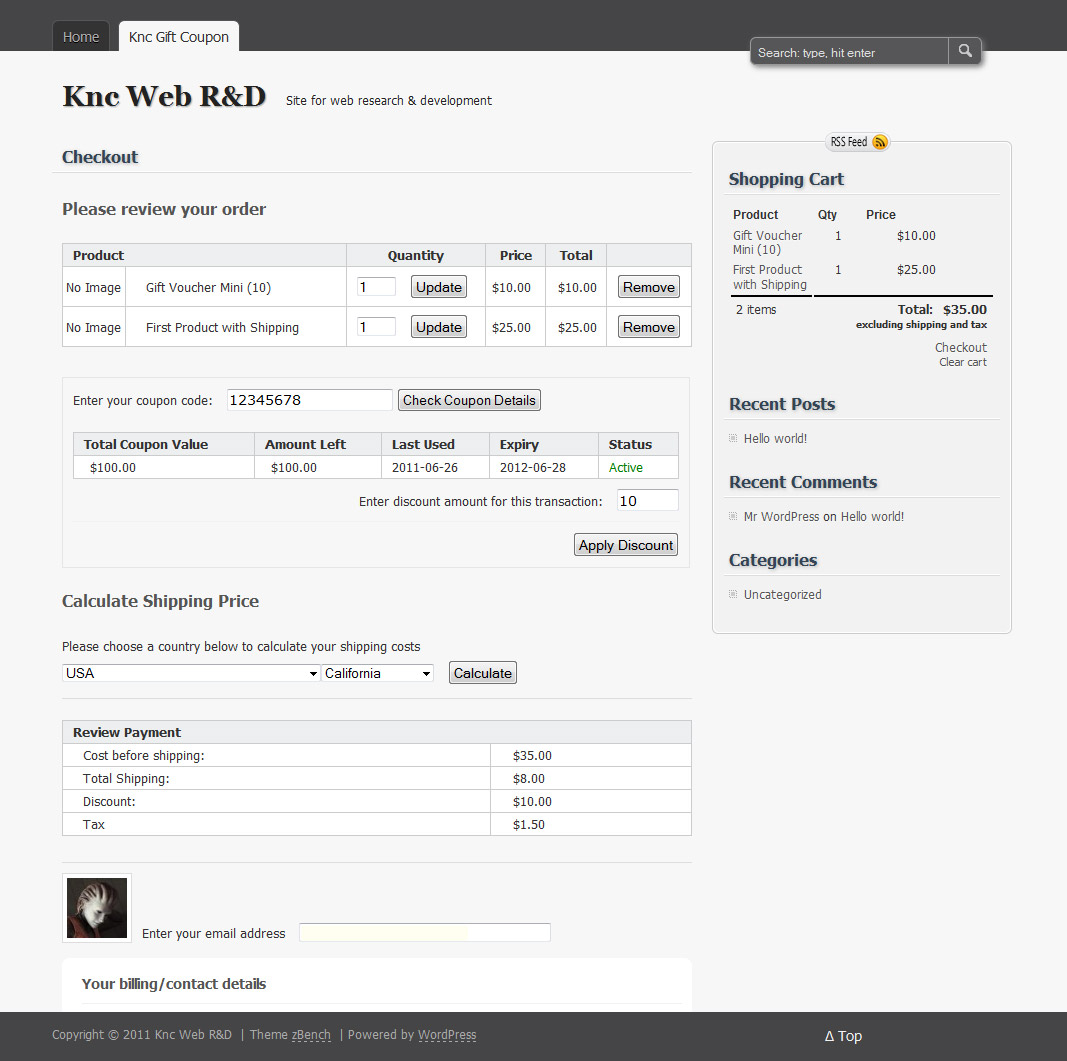The image size is (1067, 1061).
Task: Expand the California state dropdown
Action: 378,673
